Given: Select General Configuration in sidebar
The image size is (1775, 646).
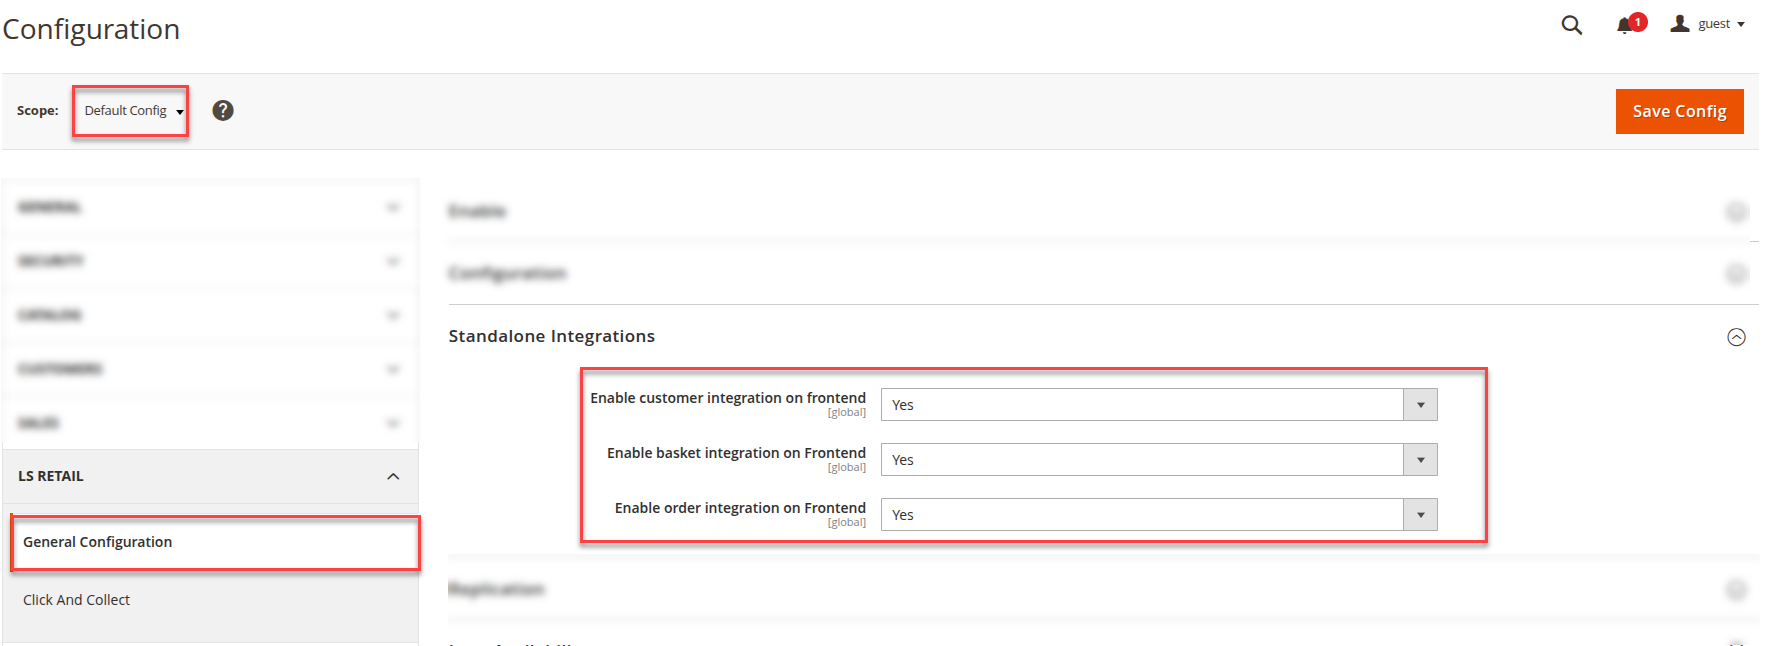Looking at the screenshot, I should point(98,542).
